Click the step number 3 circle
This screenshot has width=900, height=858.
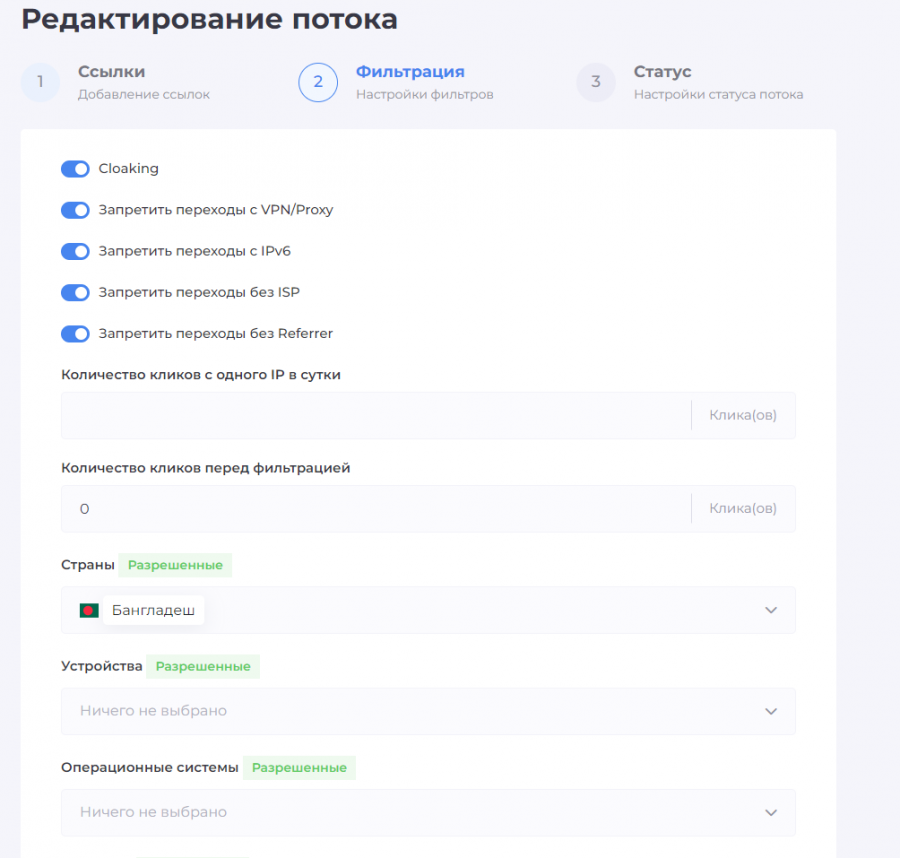tap(596, 82)
